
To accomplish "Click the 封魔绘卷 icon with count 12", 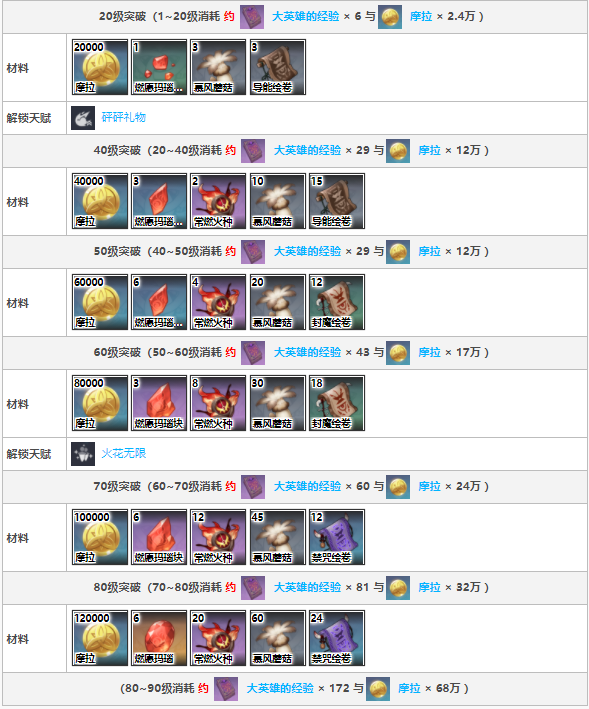I will tap(337, 302).
